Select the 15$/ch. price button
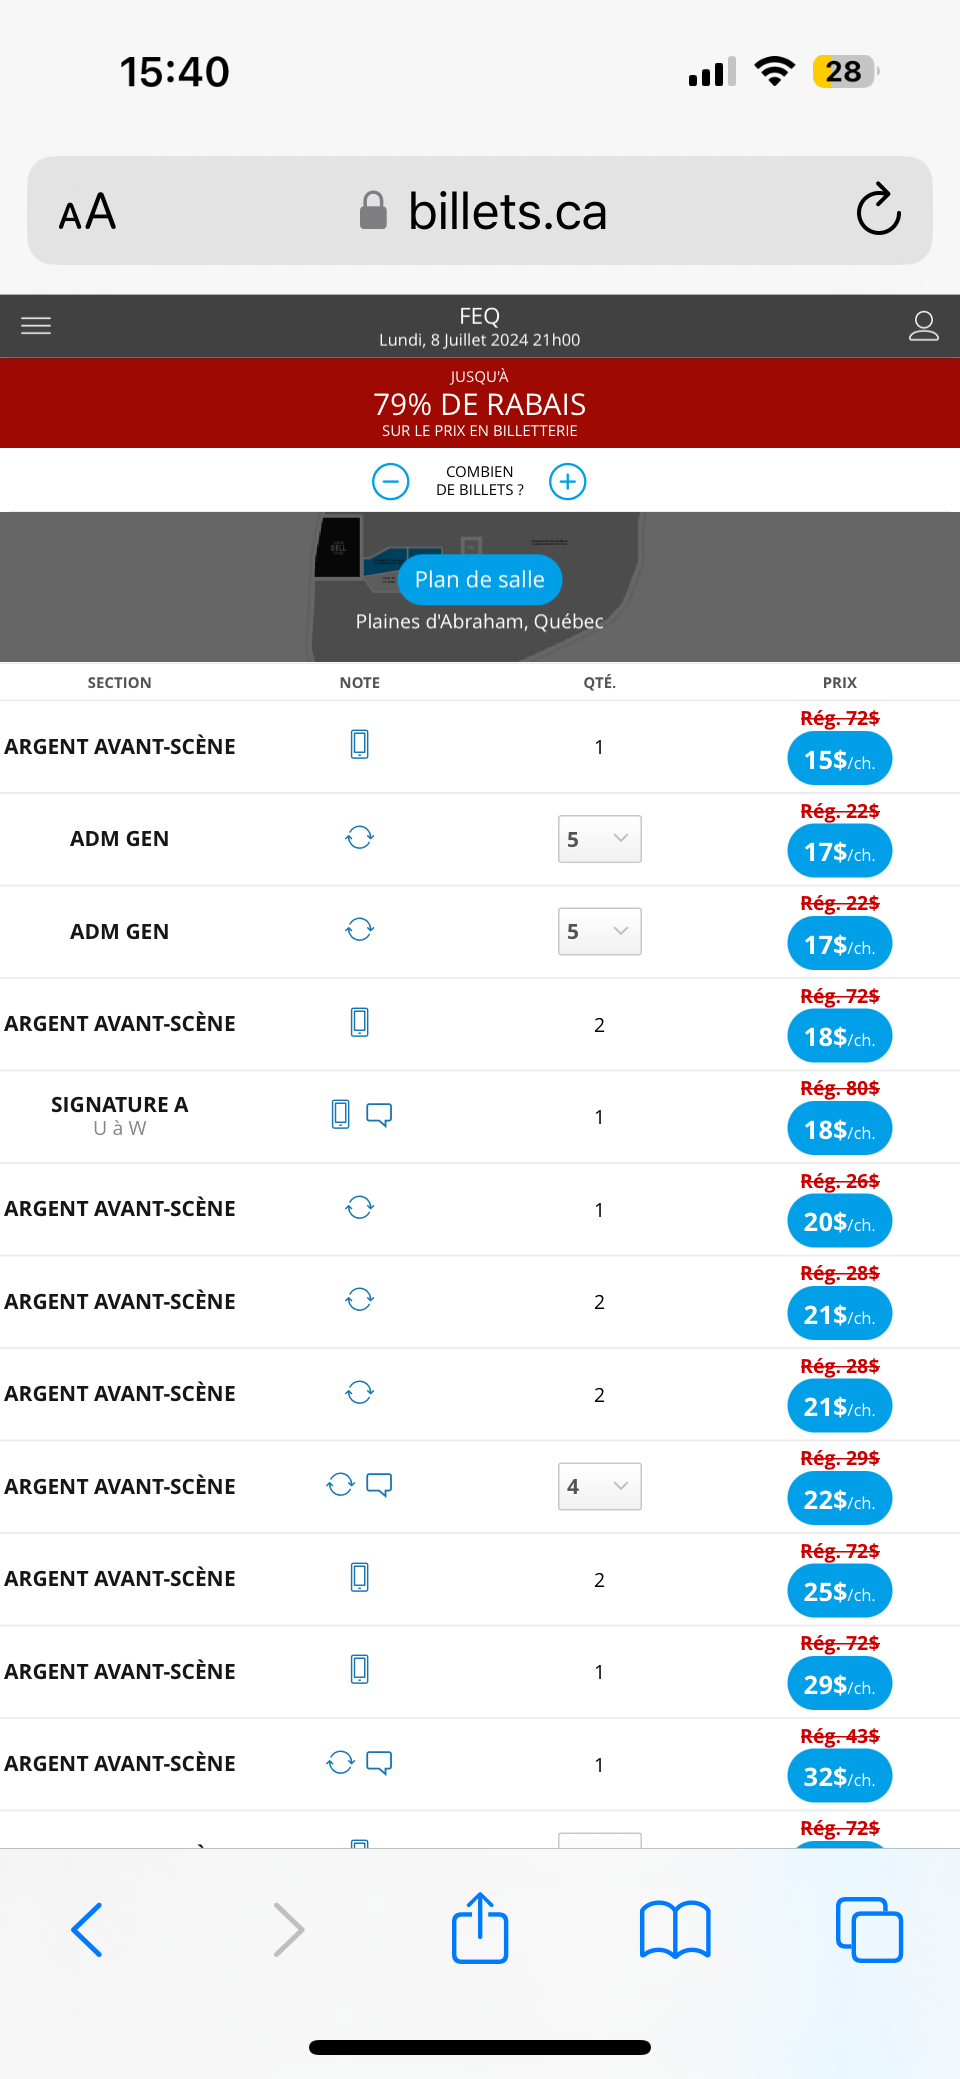The height and width of the screenshot is (2079, 960). pyautogui.click(x=840, y=759)
